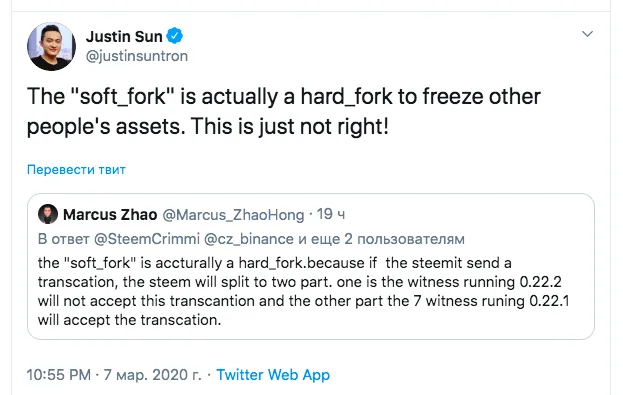Viewport: 623px width, 395px height.
Task: Open Marcus Zhao's small avatar
Action: (48, 214)
